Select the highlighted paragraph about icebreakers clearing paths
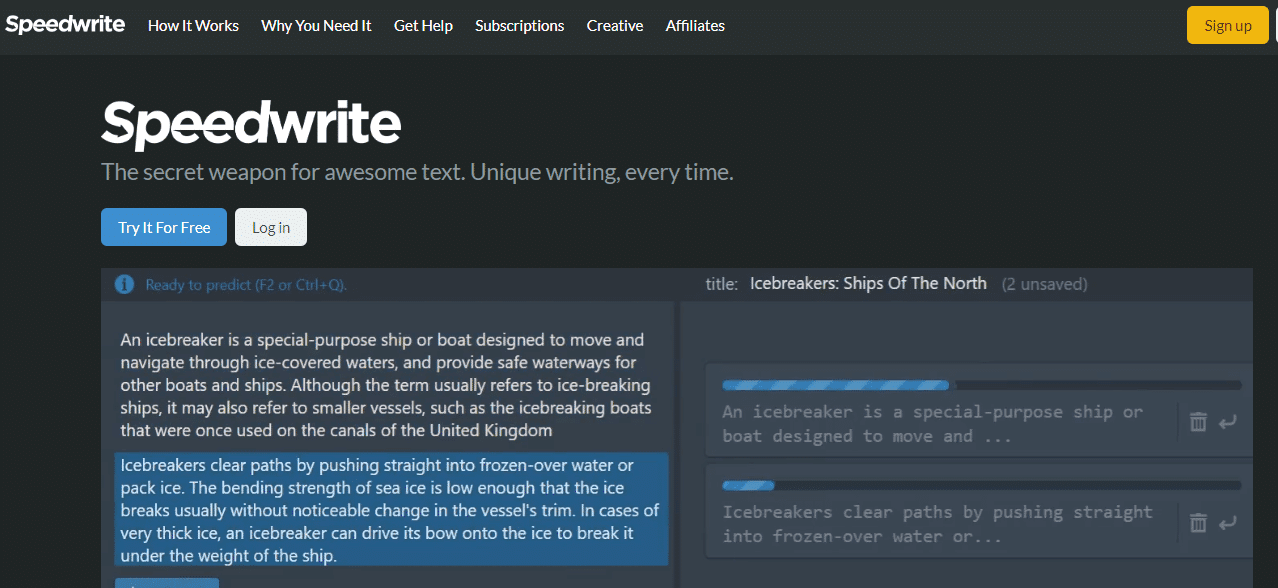This screenshot has width=1278, height=588. tap(390, 510)
